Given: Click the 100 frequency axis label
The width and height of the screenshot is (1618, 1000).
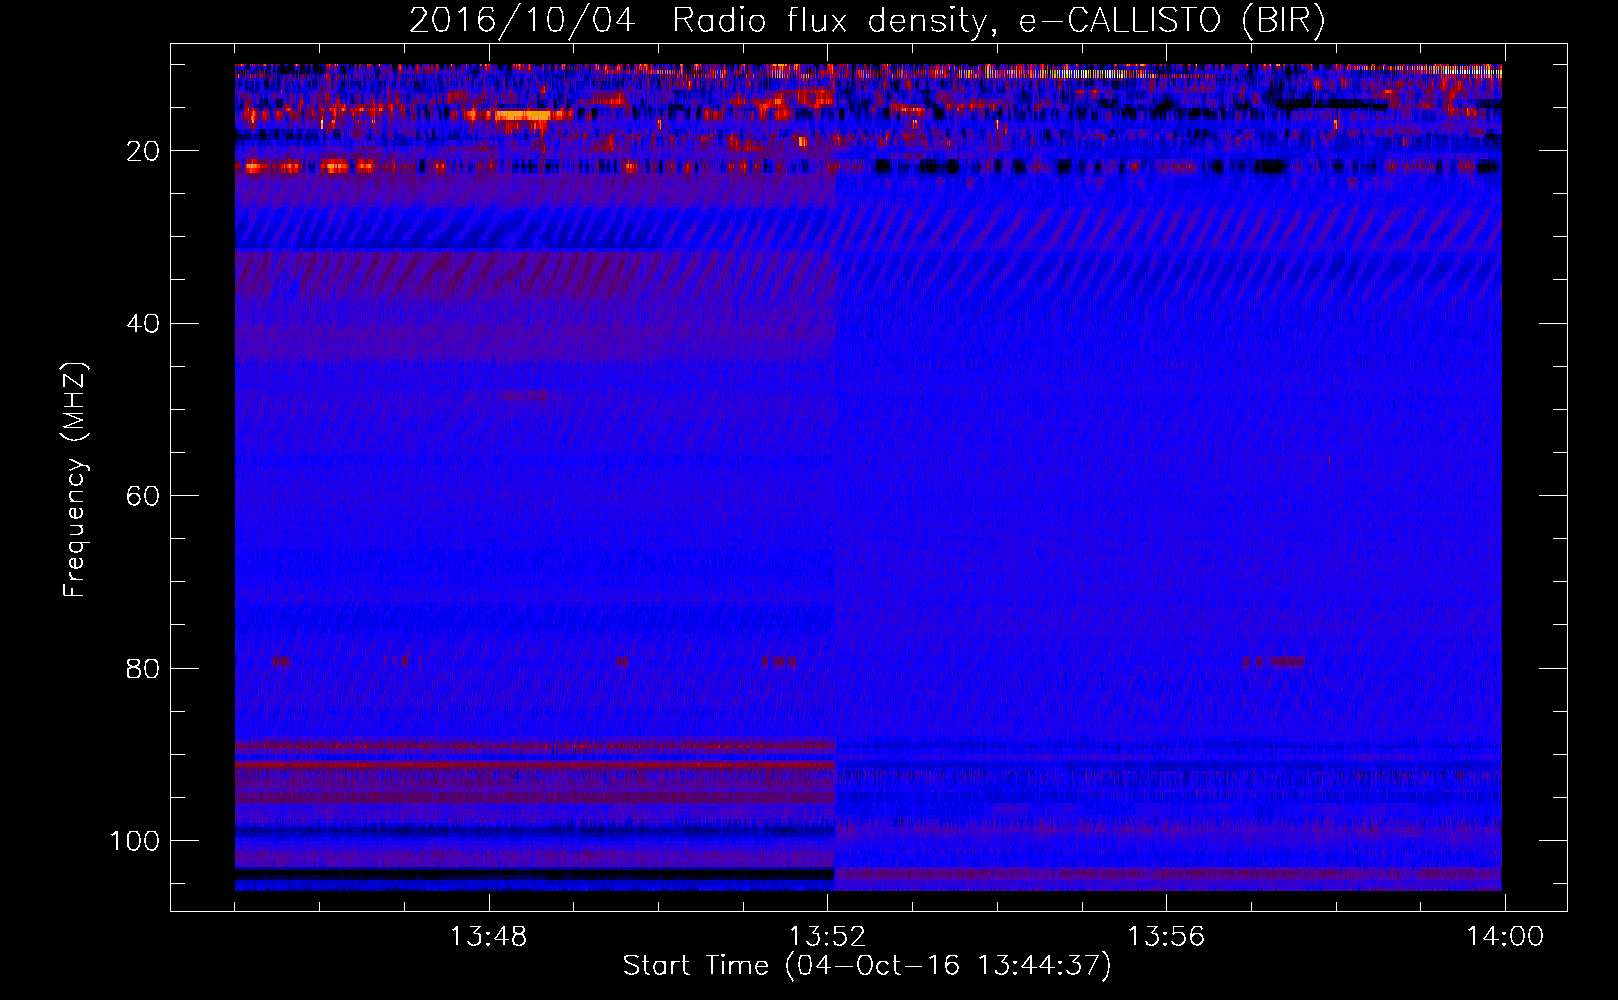Looking at the screenshot, I should pyautogui.click(x=135, y=841).
